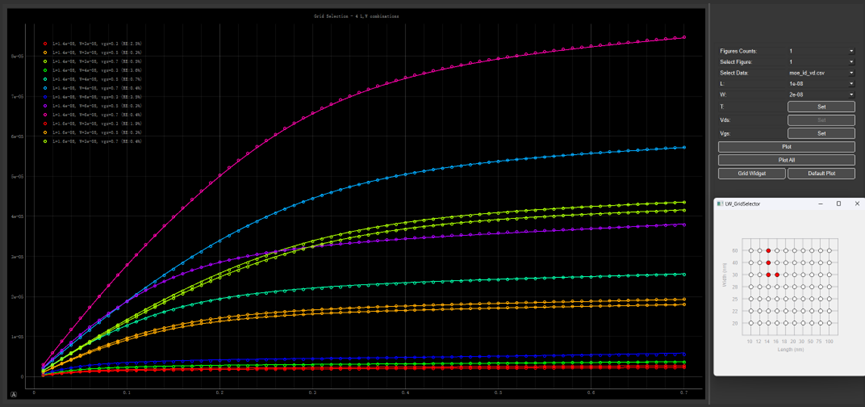
Task: Minimize the LW_GridSelector window
Action: coord(821,204)
